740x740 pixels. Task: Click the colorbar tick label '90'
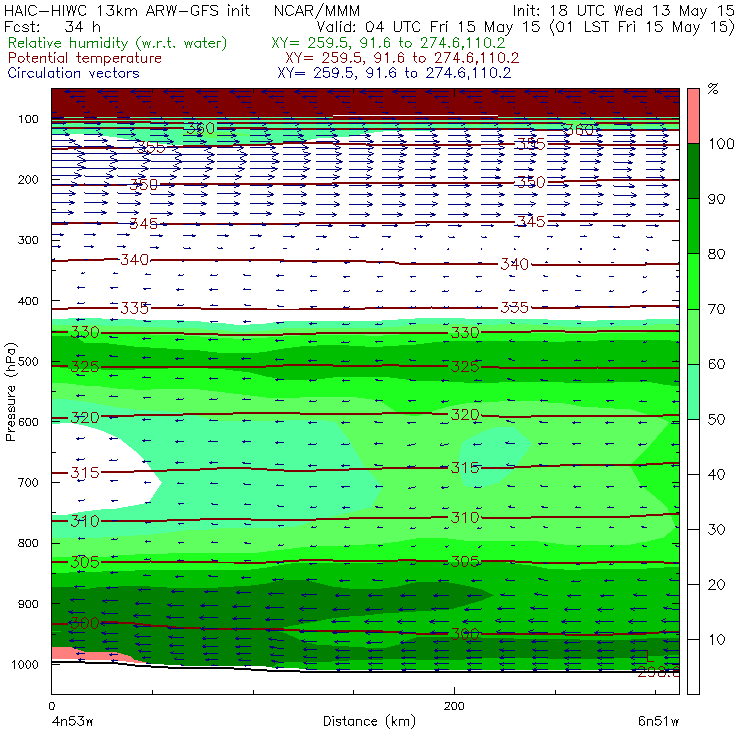coord(716,199)
